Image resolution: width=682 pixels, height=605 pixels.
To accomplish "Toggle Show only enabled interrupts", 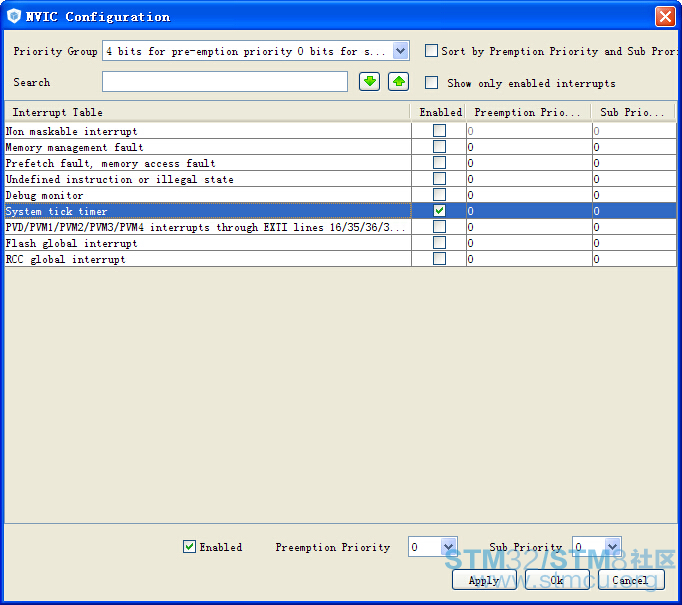I will [431, 83].
